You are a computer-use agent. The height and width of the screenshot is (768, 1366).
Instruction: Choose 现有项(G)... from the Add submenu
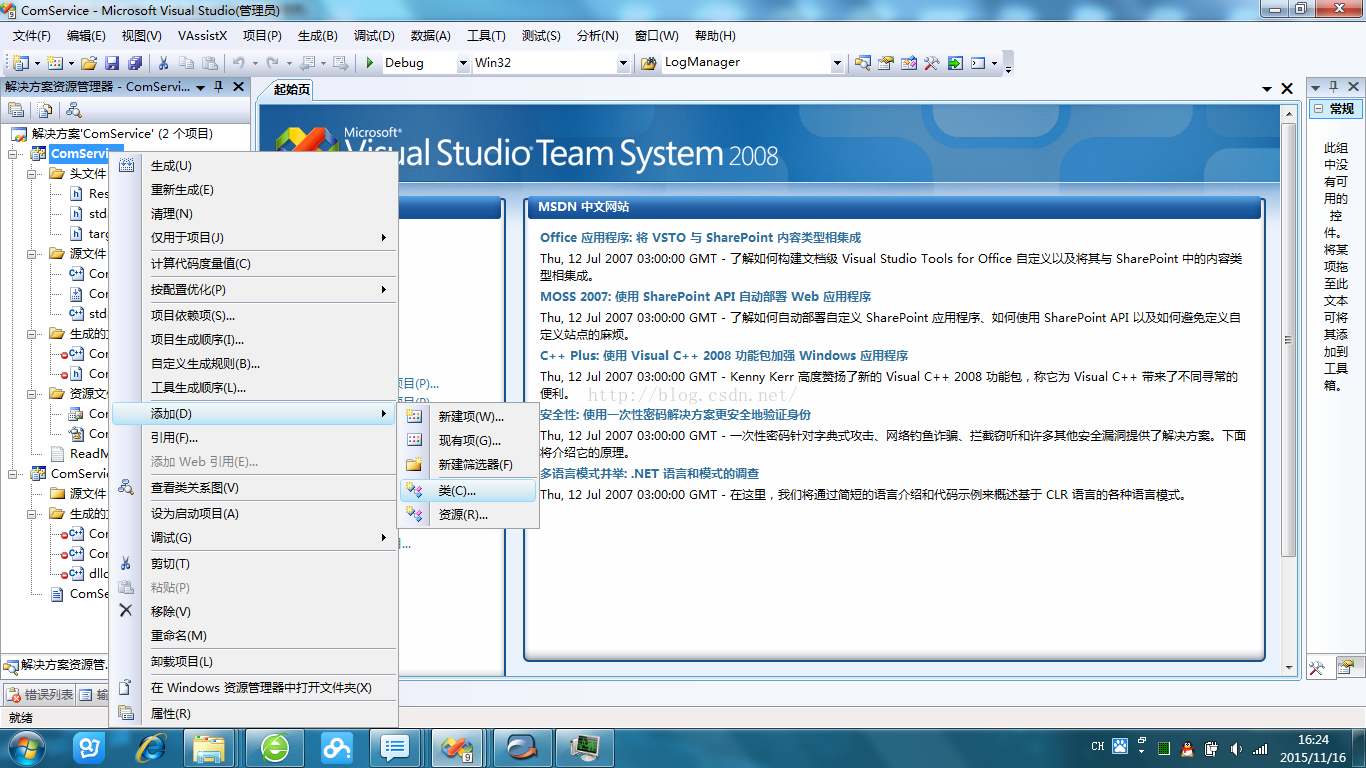click(x=468, y=441)
